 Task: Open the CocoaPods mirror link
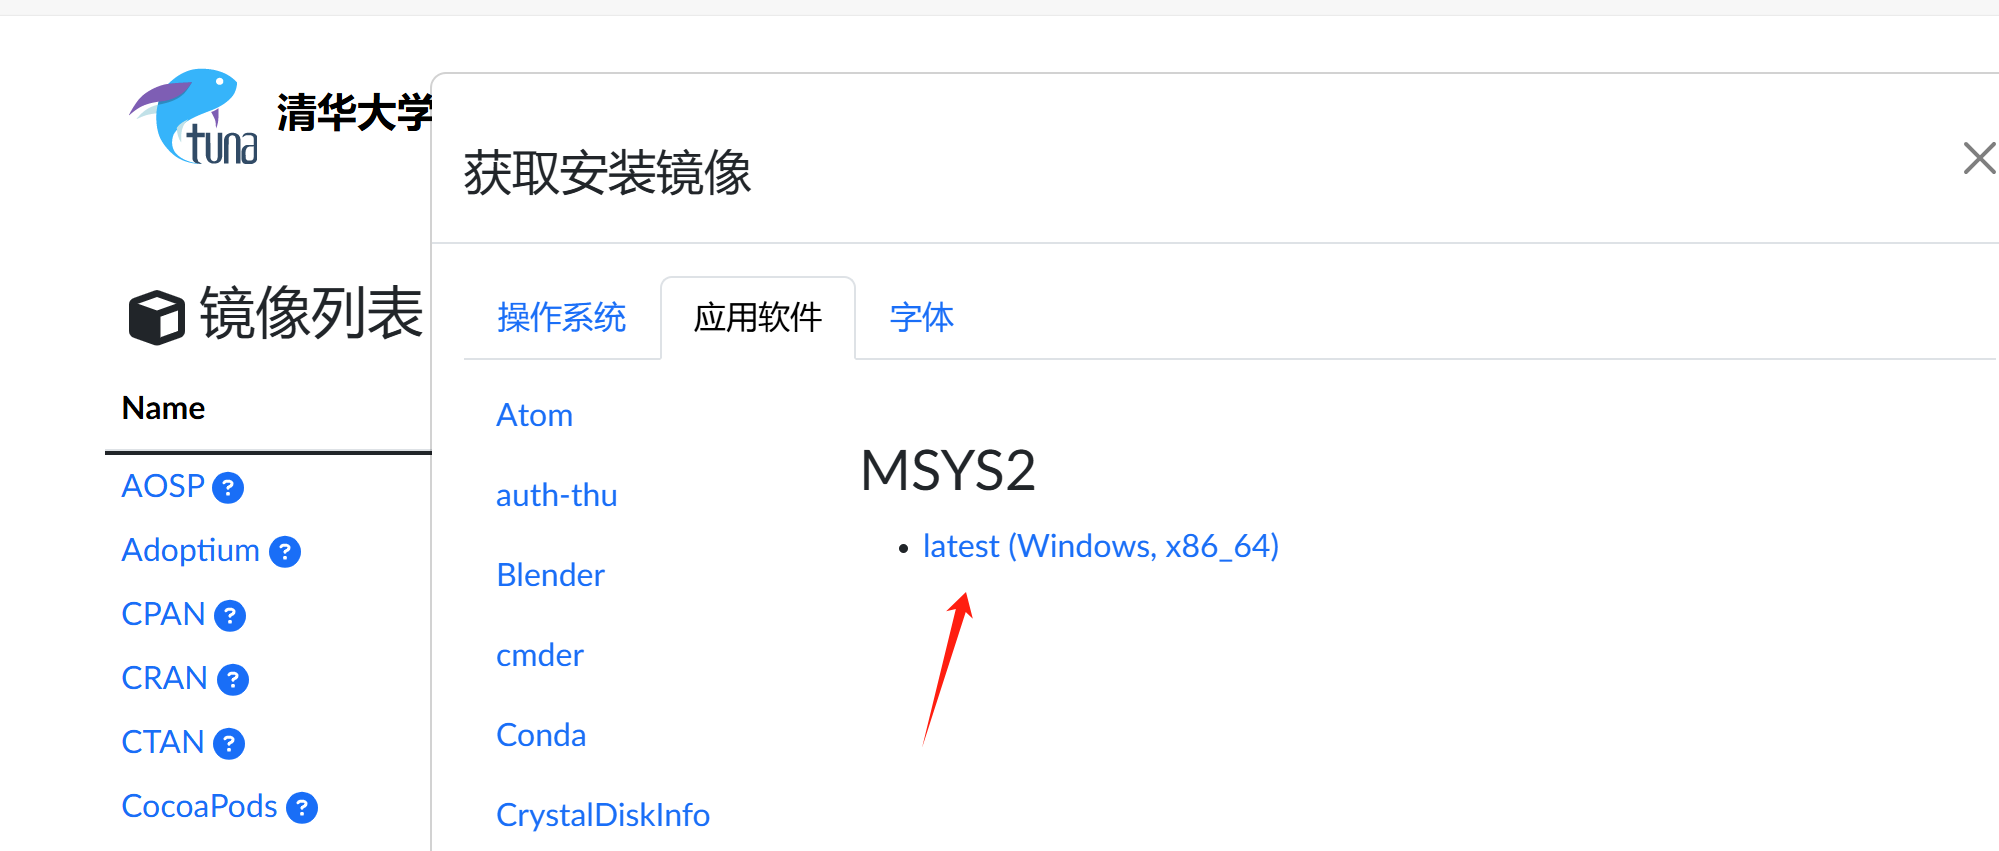click(x=200, y=806)
